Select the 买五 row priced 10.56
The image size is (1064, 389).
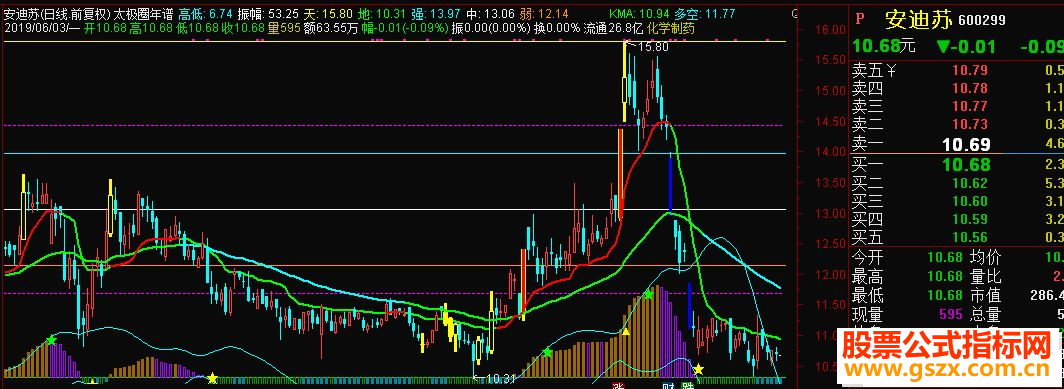(x=957, y=238)
